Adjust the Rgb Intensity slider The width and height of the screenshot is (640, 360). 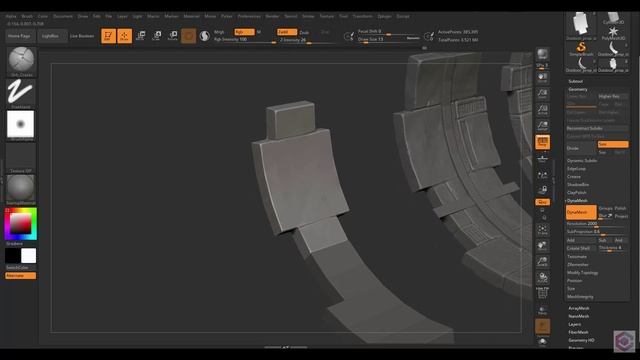tap(245, 40)
